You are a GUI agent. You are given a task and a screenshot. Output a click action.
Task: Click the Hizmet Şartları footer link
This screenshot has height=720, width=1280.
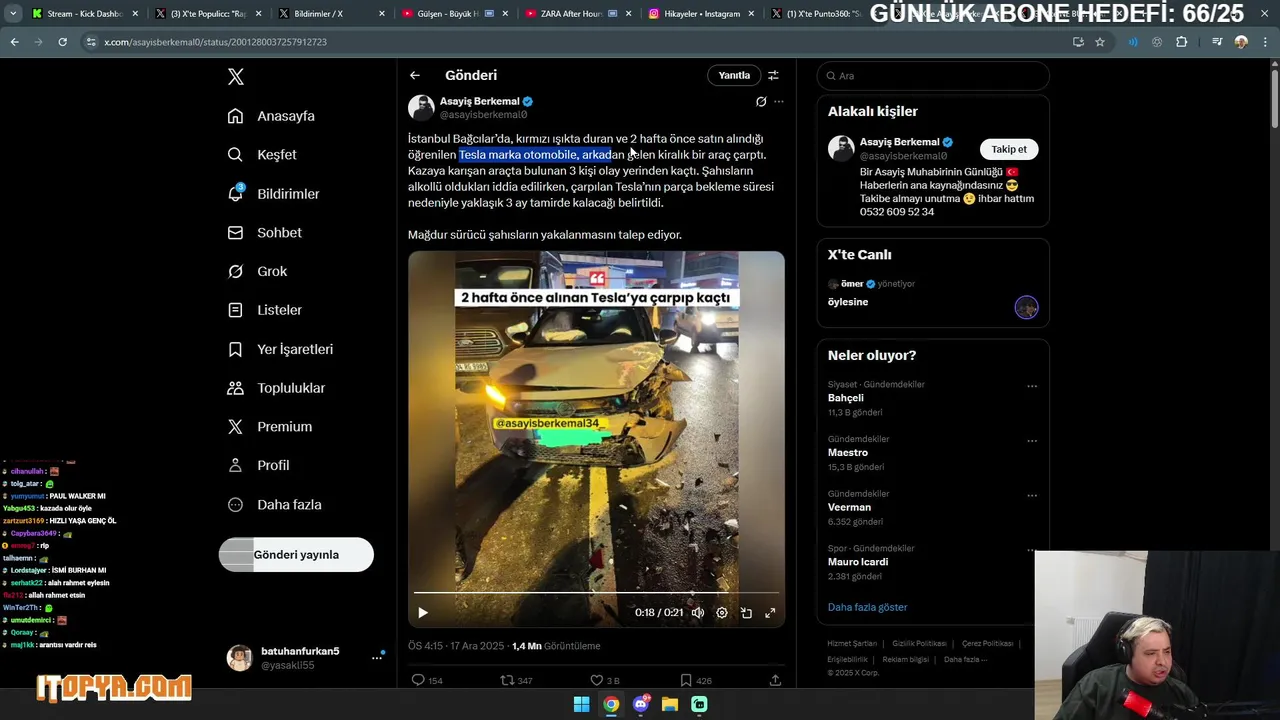point(852,643)
